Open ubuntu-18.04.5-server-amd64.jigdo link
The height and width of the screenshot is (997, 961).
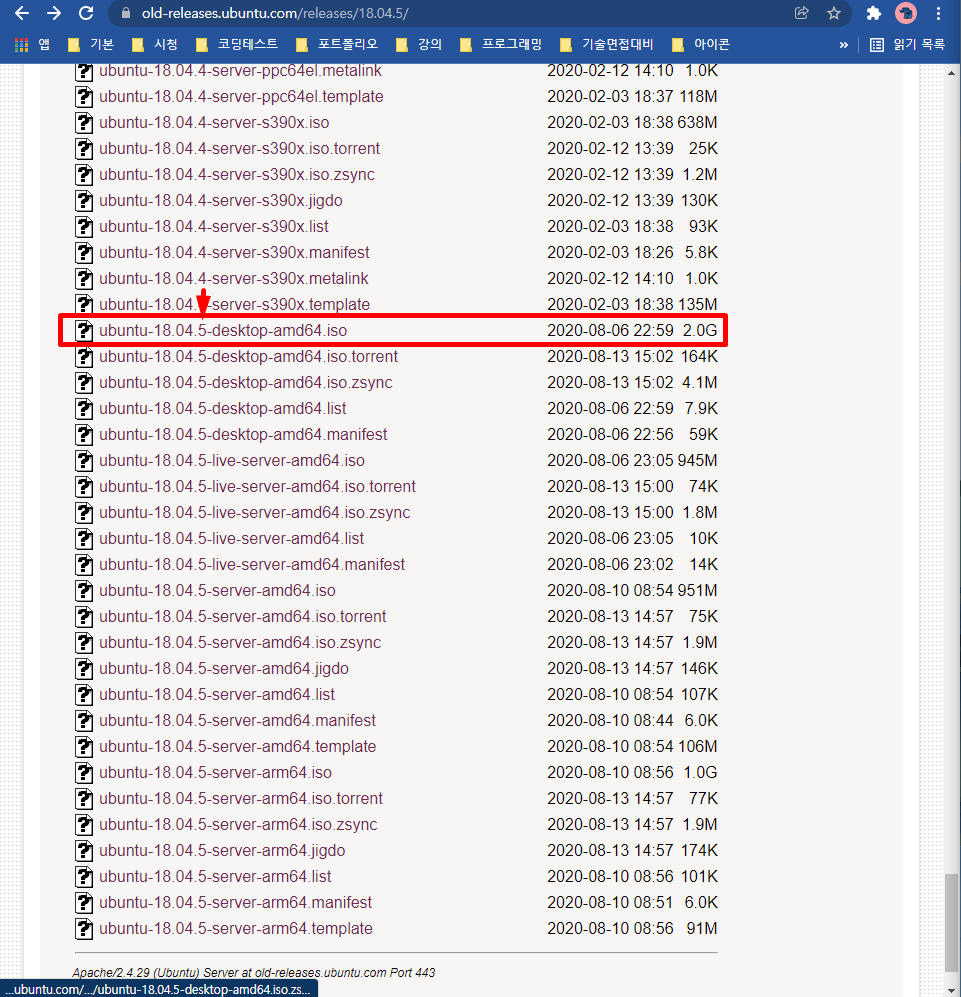(224, 669)
